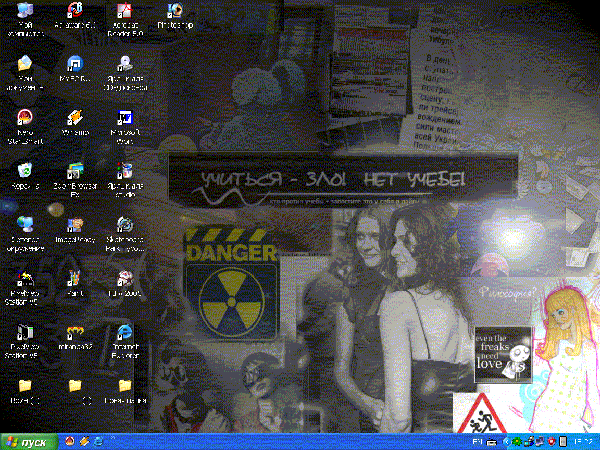This screenshot has width=600, height=450.
Task: Open the green flower tray icon
Action: [x=517, y=442]
